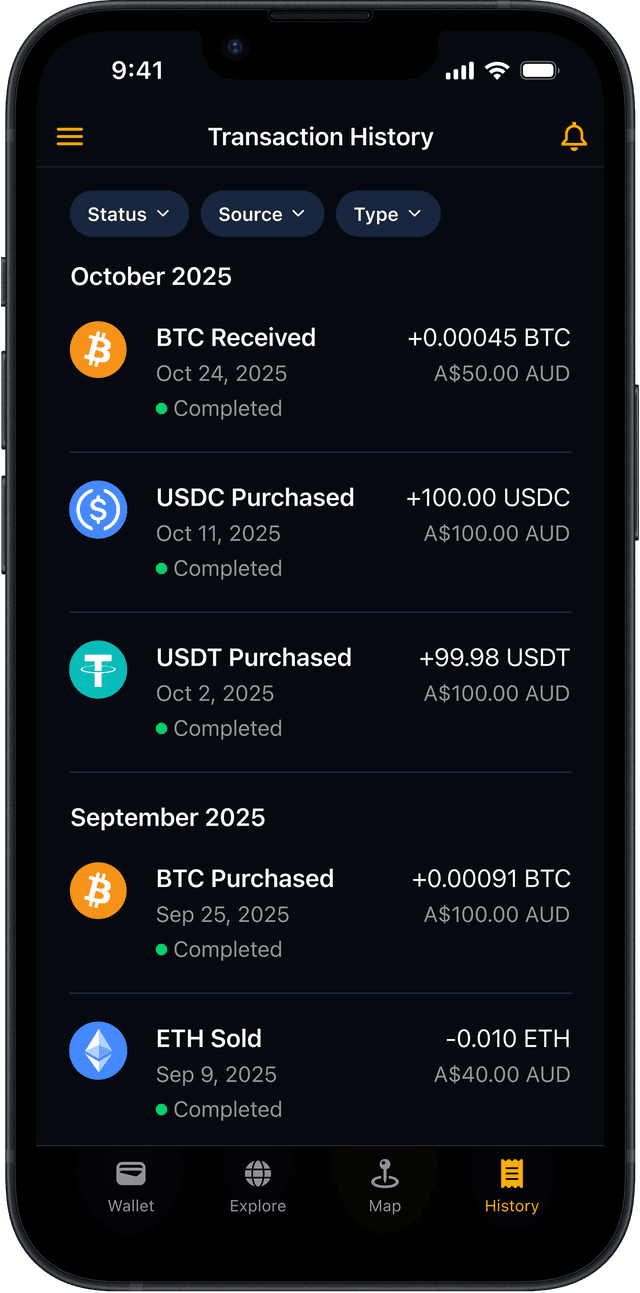Tap the Tether USDT coin icon
The width and height of the screenshot is (640, 1293).
click(x=98, y=670)
